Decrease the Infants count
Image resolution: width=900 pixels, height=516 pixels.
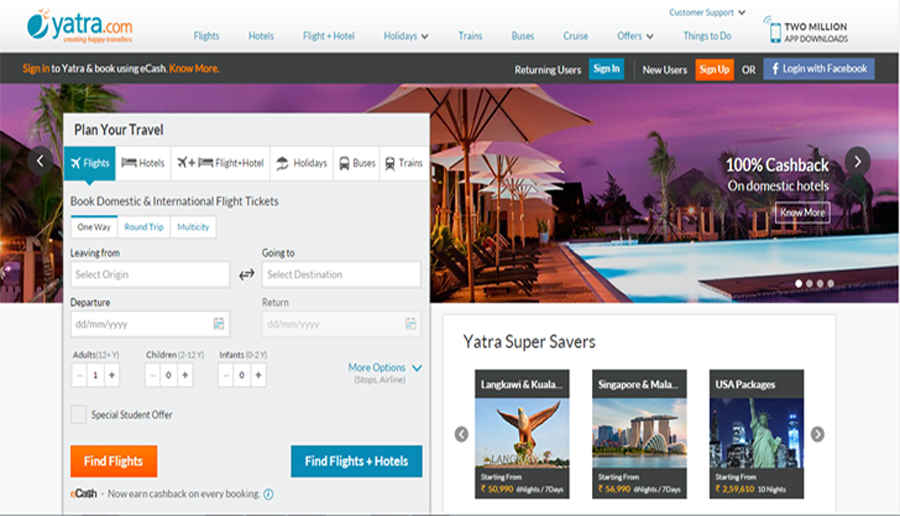[226, 375]
